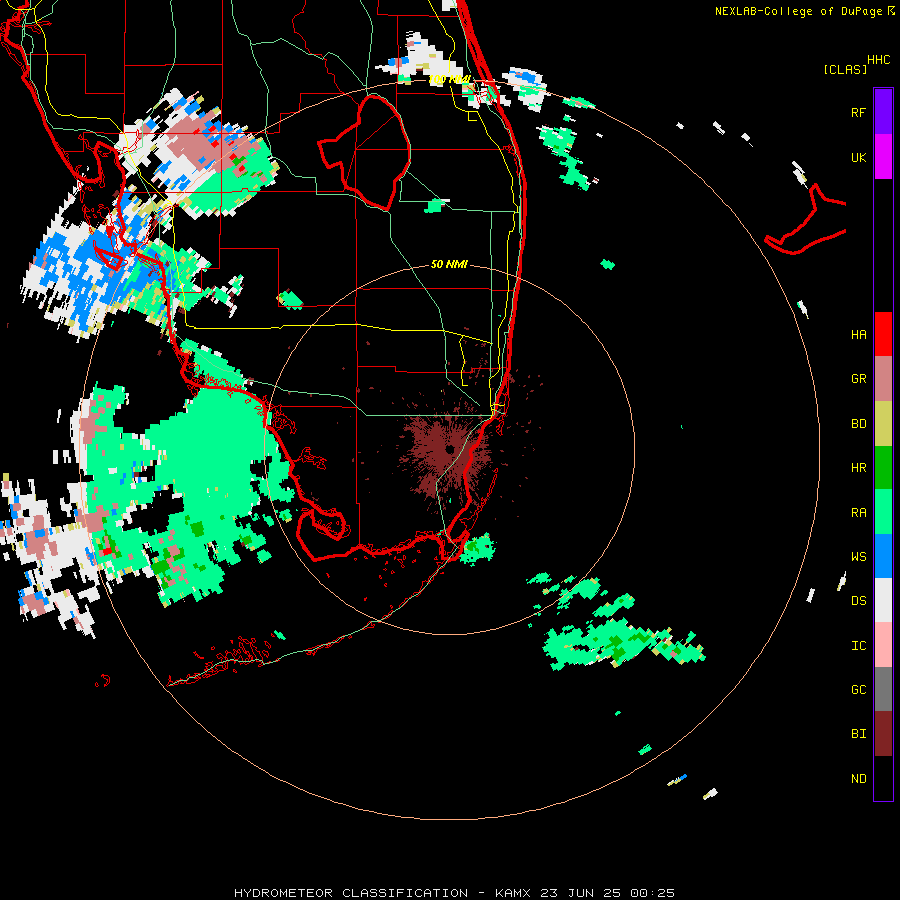Click the 50 NMI range ring label

(449, 264)
